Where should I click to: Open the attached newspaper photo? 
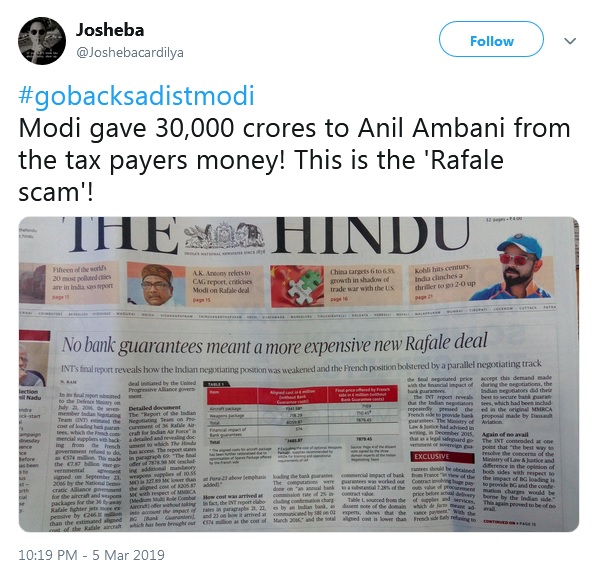pos(299,374)
